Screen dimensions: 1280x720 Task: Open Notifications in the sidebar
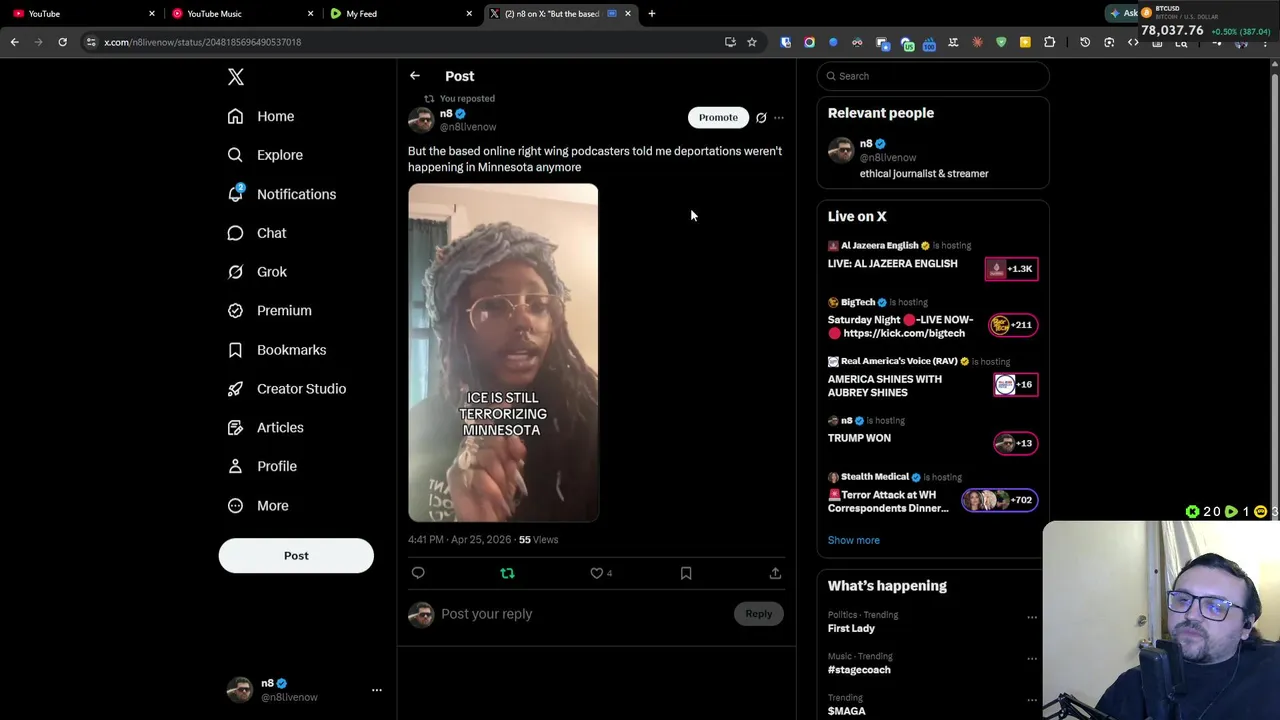click(281, 194)
